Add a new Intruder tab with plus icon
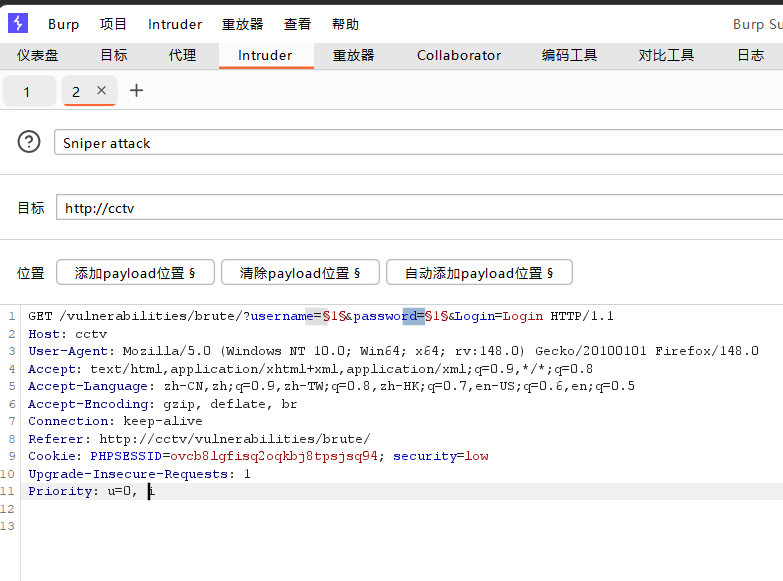The height and width of the screenshot is (581, 783). tap(136, 90)
